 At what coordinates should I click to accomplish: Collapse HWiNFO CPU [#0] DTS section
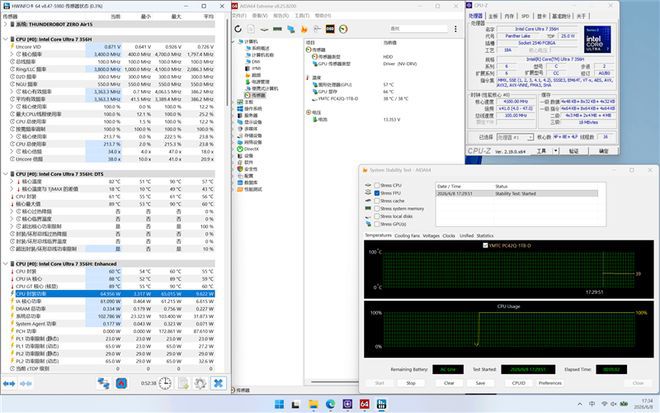[x=5, y=174]
